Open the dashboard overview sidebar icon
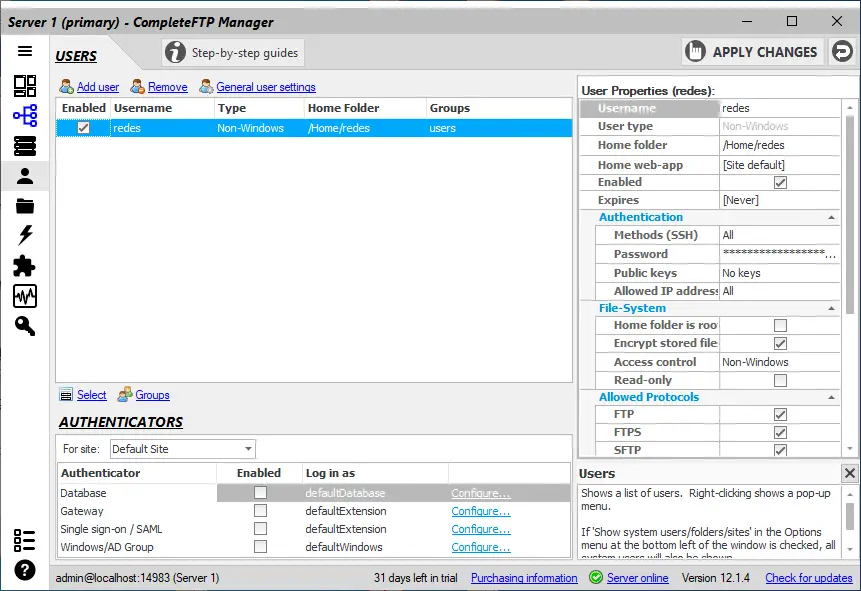Viewport: 861px width, 591px height. tap(25, 86)
